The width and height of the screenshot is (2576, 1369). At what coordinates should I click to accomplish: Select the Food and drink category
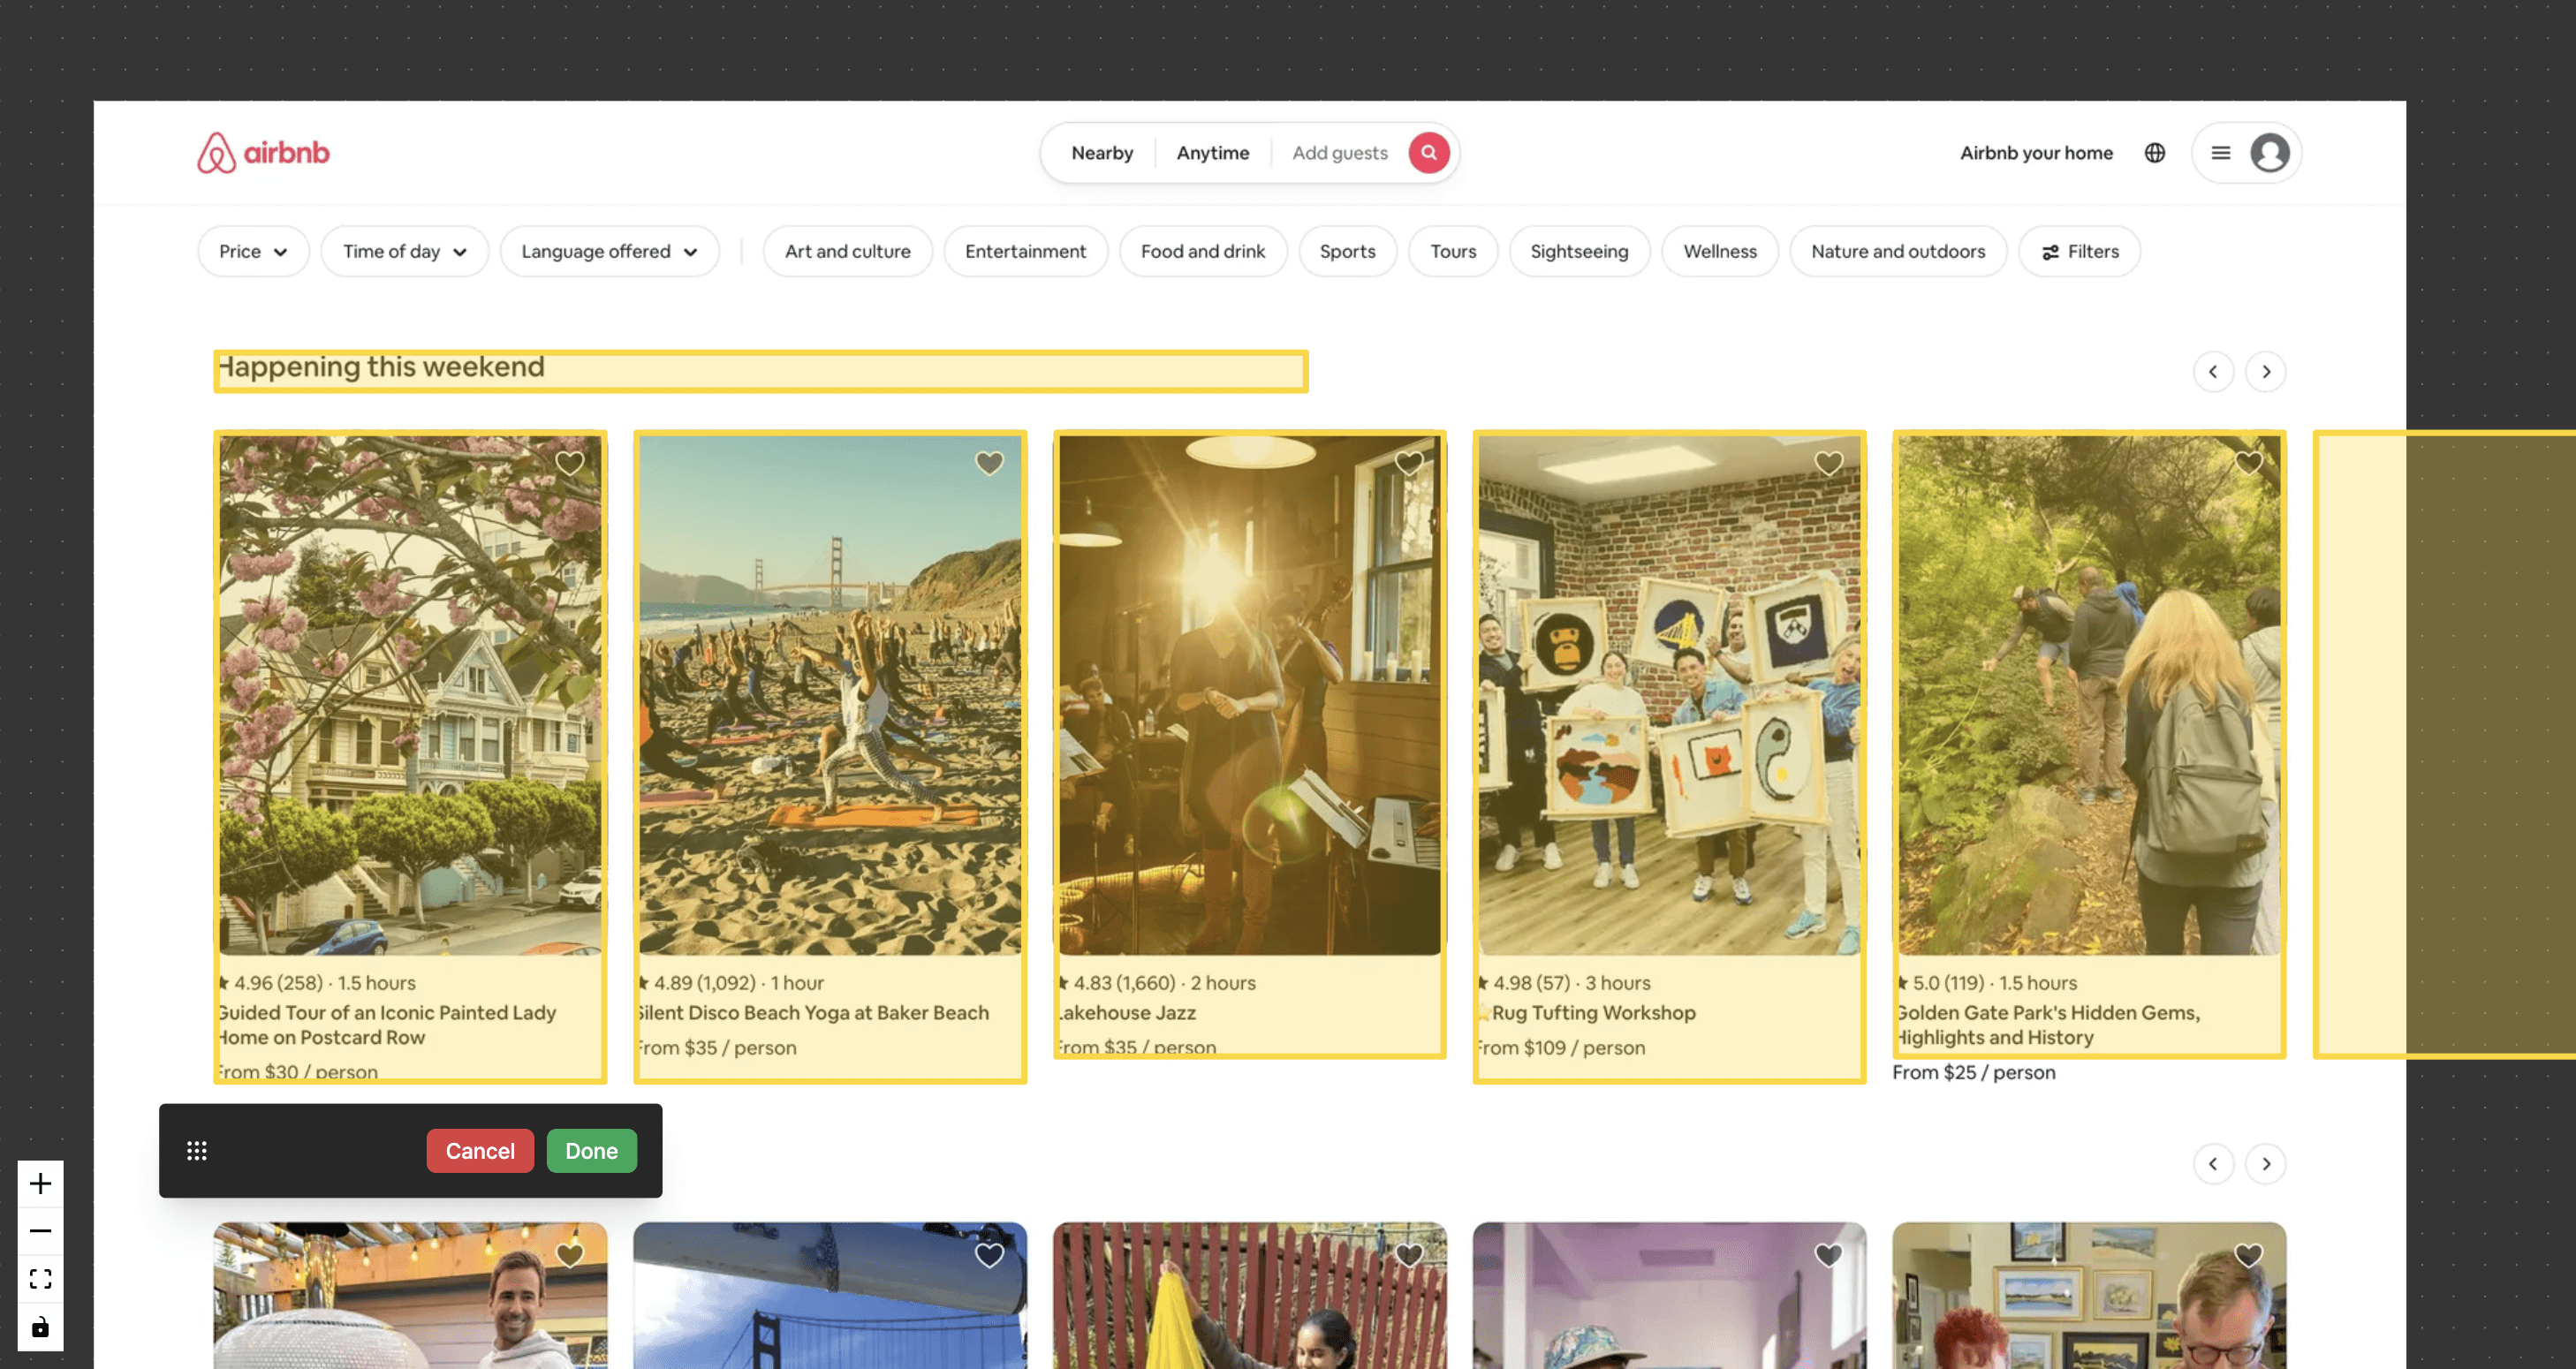coord(1202,252)
